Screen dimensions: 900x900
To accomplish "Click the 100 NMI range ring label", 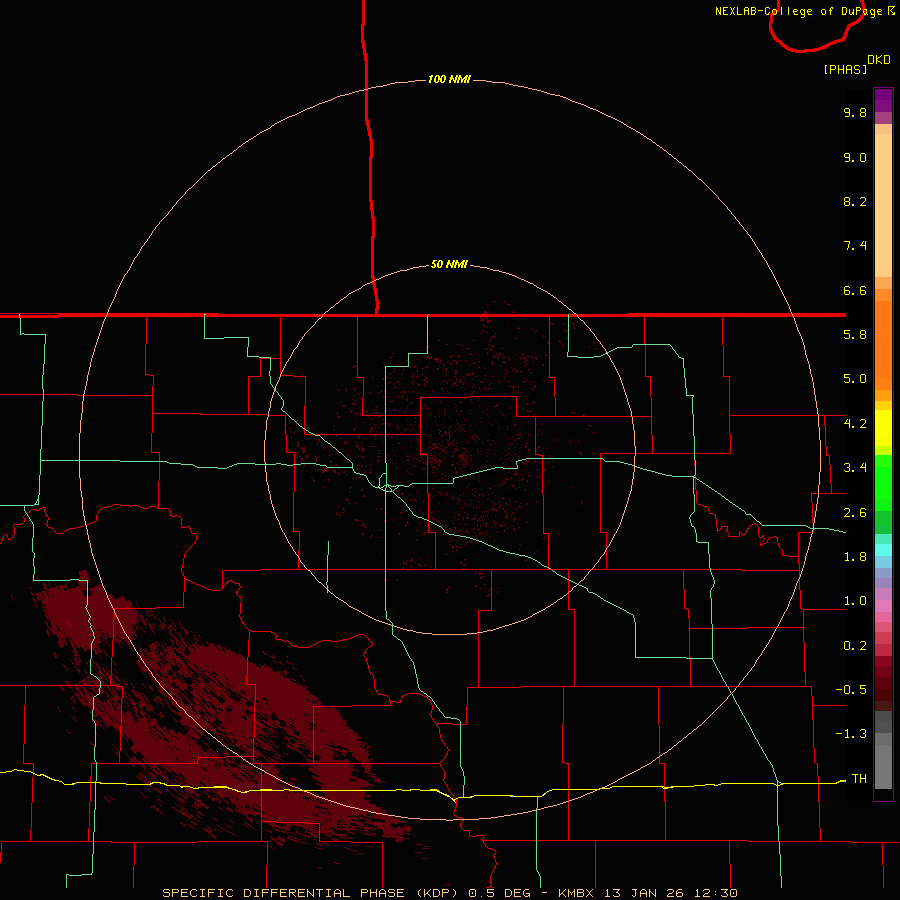I will click(449, 79).
